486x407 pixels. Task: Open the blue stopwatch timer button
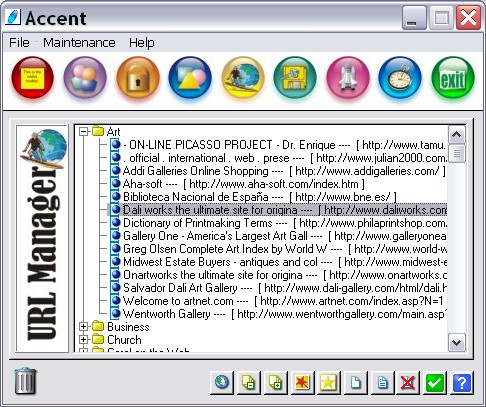click(400, 78)
